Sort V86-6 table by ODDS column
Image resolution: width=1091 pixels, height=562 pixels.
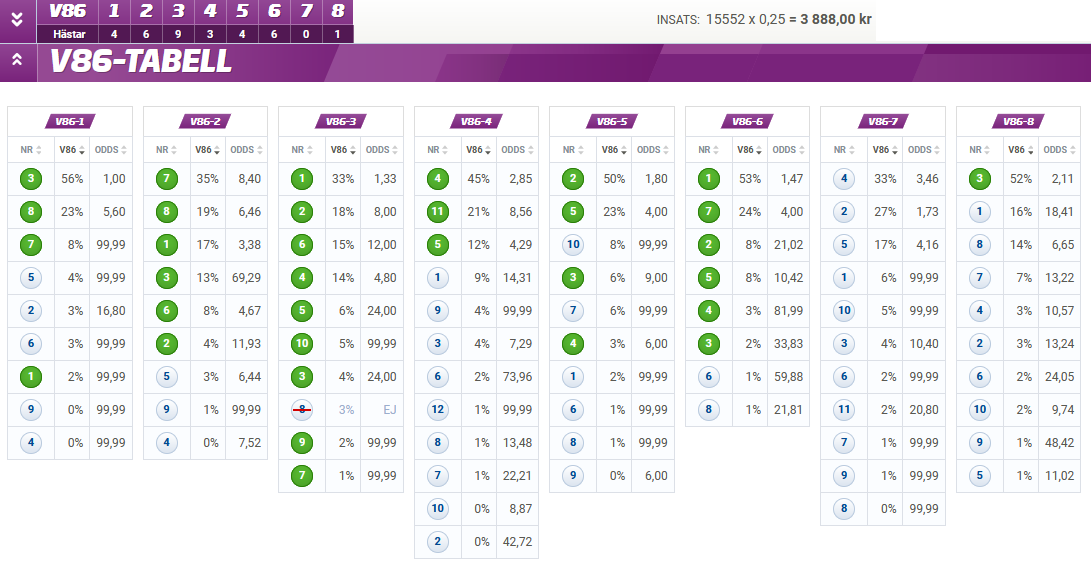click(x=788, y=150)
